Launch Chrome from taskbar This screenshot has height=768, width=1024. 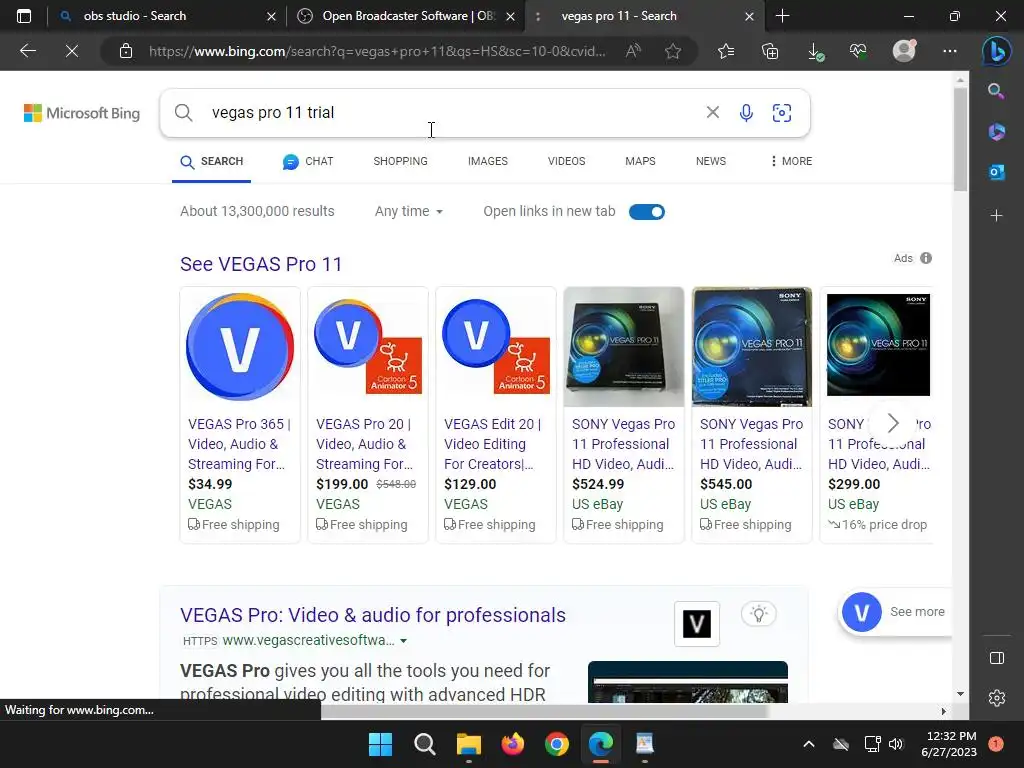pyautogui.click(x=556, y=744)
